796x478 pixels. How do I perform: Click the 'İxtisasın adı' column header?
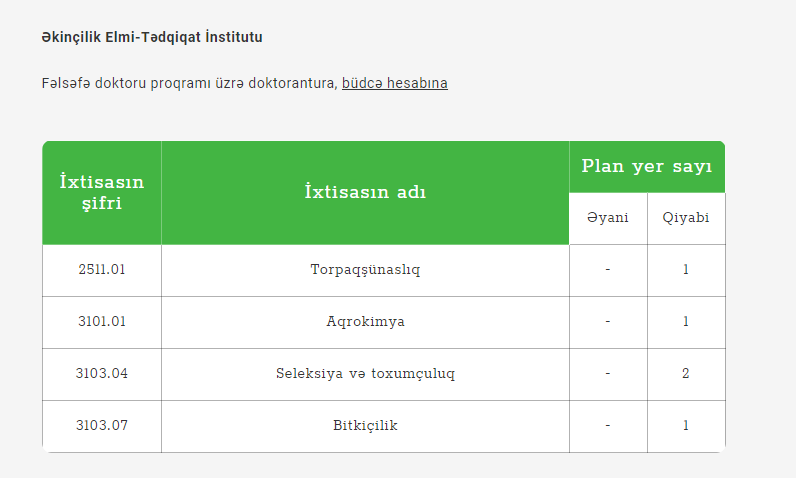point(365,192)
